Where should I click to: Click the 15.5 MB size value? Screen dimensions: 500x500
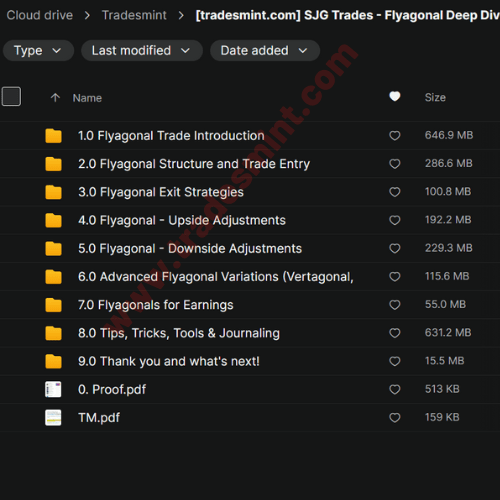coord(445,361)
